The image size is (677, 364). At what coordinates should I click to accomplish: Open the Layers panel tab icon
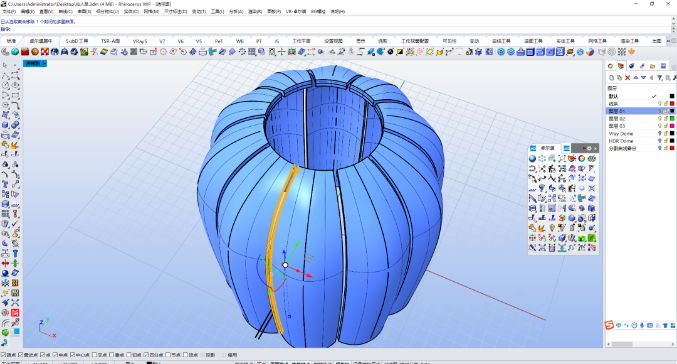[x=621, y=66]
